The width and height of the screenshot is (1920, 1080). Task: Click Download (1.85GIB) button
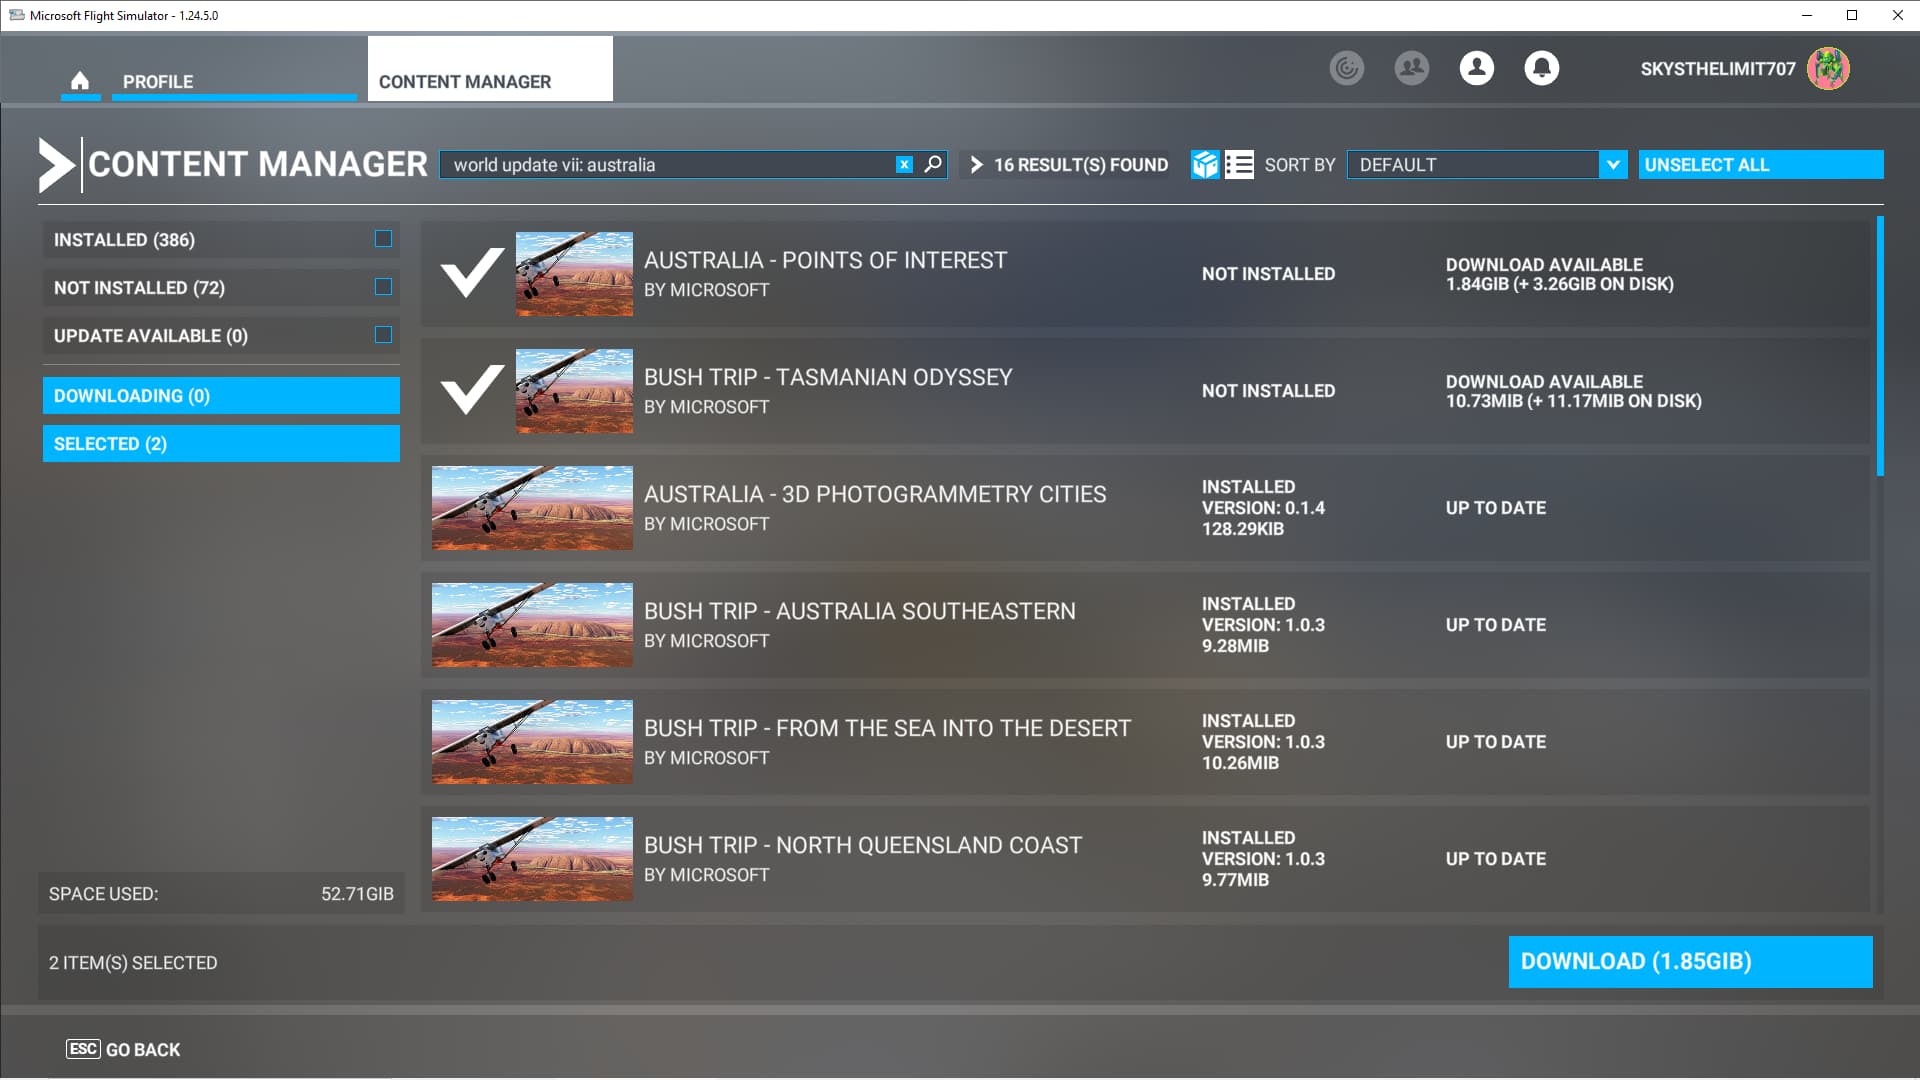click(x=1690, y=962)
